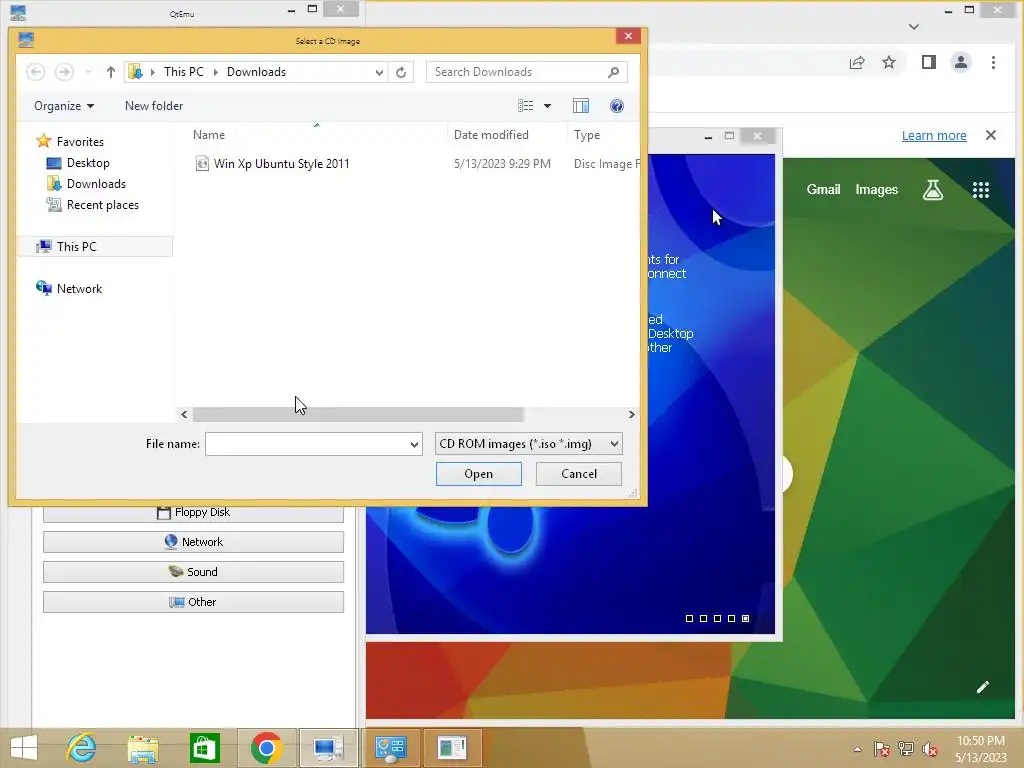Screen dimensions: 1024x768
Task: Open Floppy Disk section in QtEmu
Action: 193,513
